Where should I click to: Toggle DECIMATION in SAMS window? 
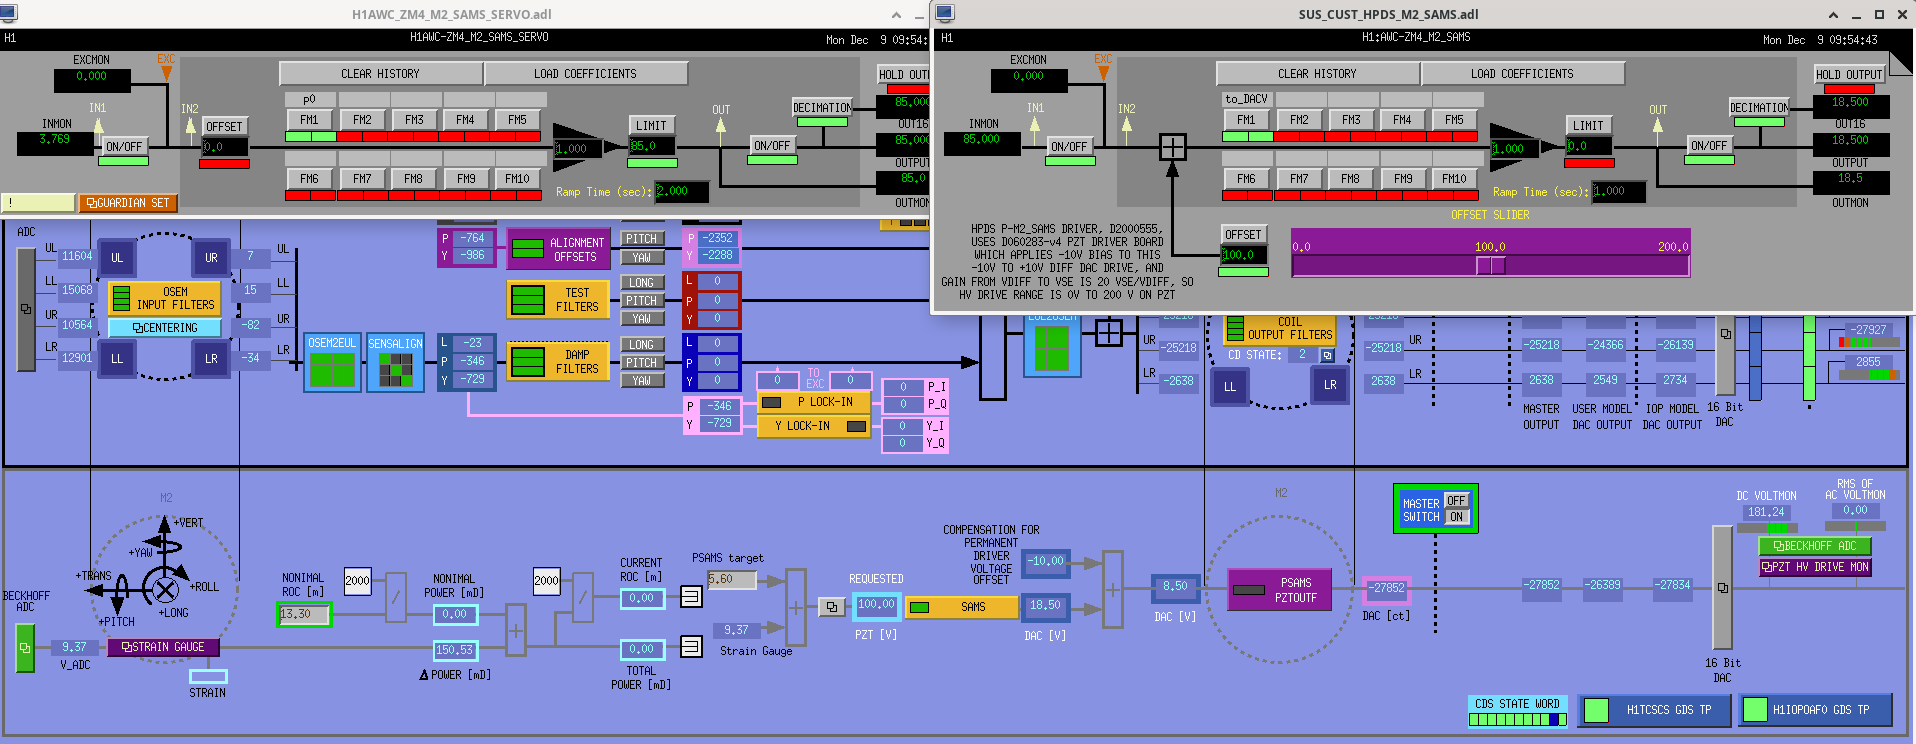point(1759,107)
